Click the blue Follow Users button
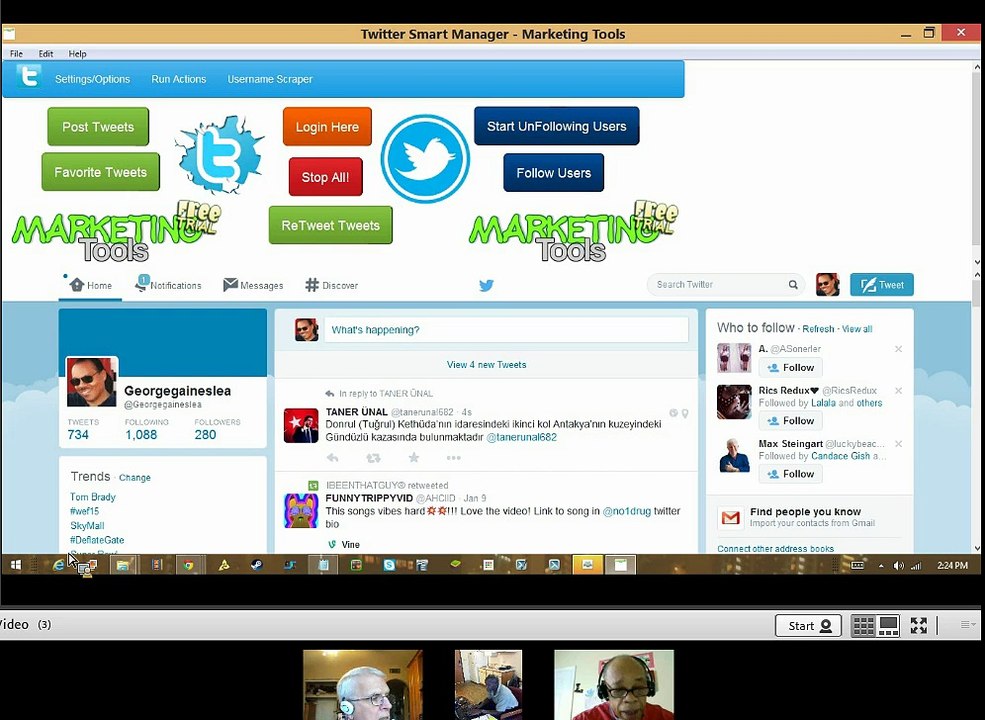985x720 pixels. tap(553, 173)
